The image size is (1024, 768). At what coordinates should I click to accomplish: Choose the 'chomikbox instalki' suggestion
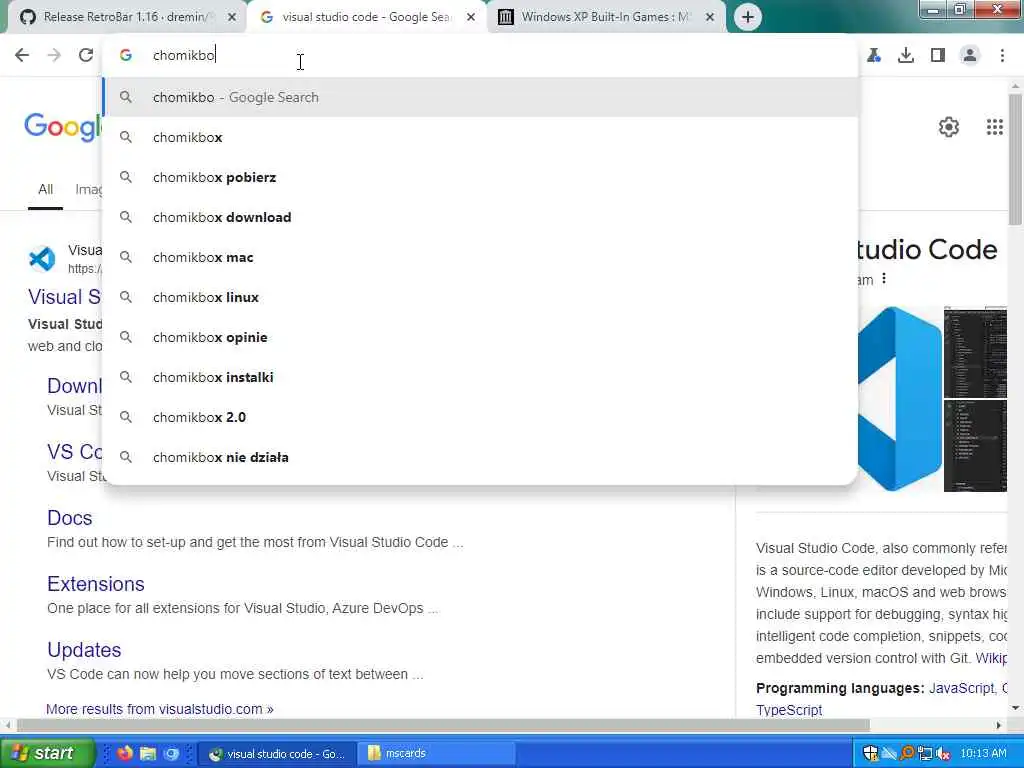tap(480, 377)
